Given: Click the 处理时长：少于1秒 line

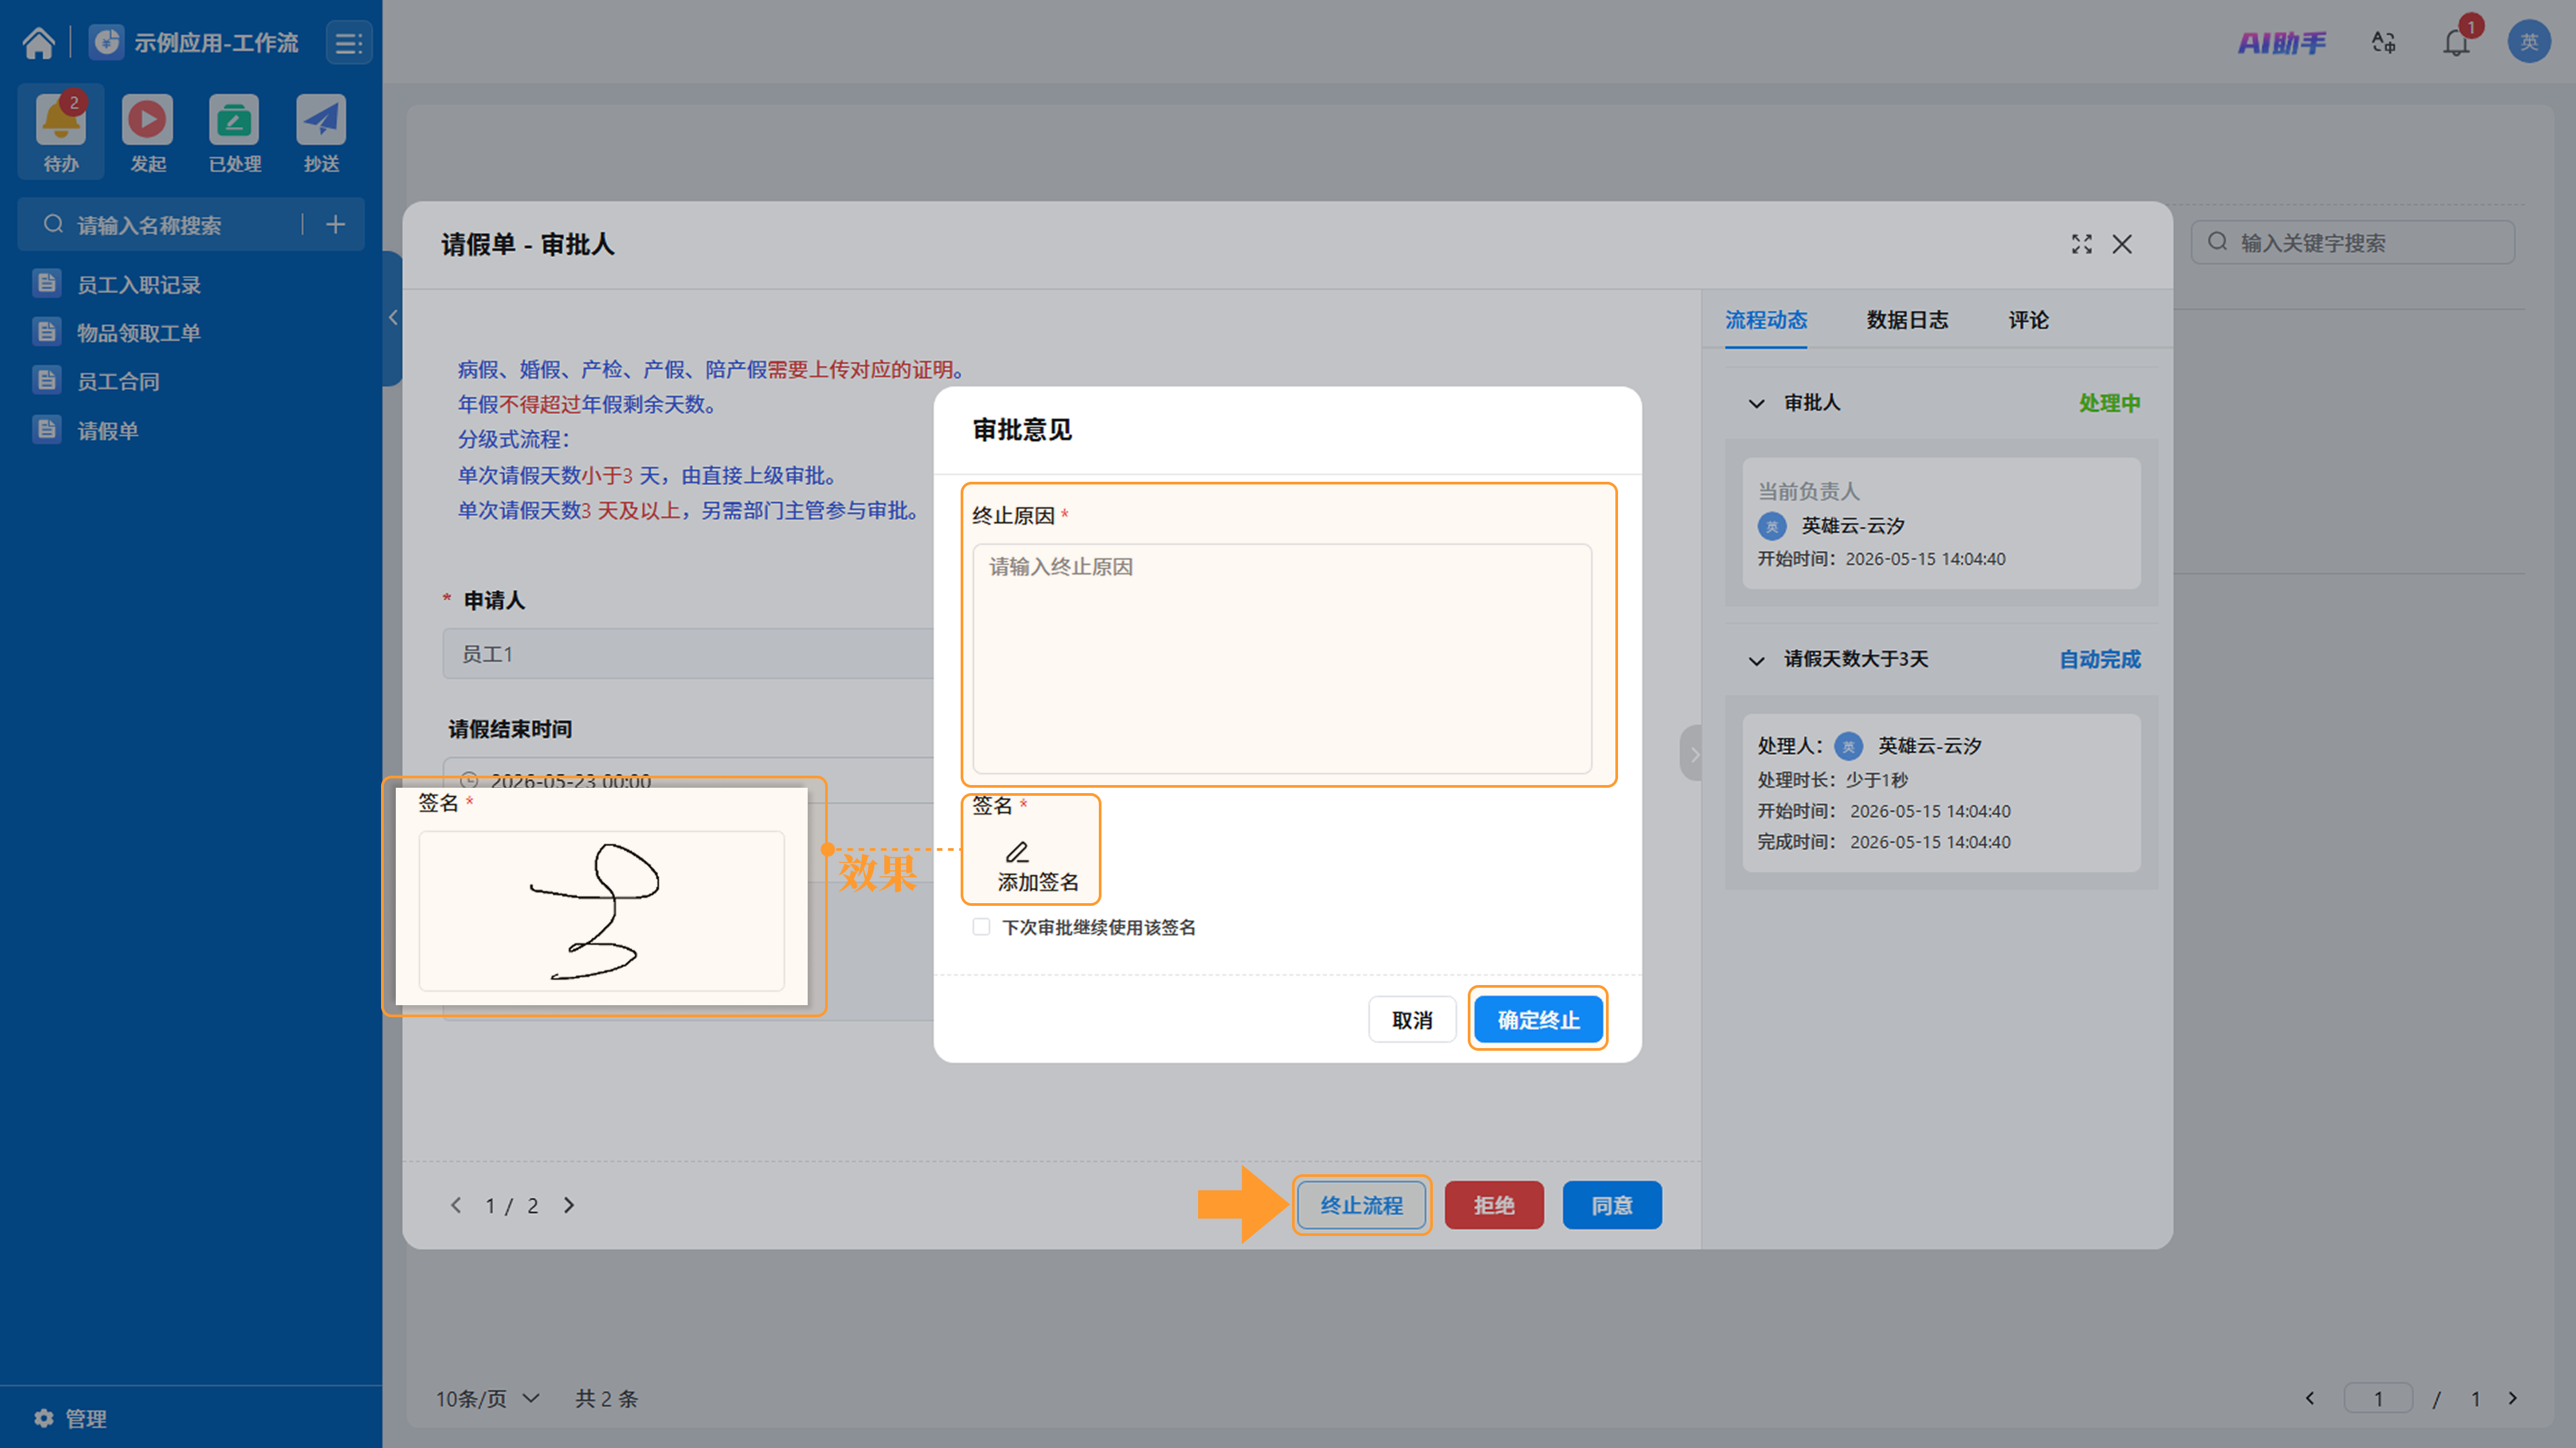Looking at the screenshot, I should [1832, 779].
